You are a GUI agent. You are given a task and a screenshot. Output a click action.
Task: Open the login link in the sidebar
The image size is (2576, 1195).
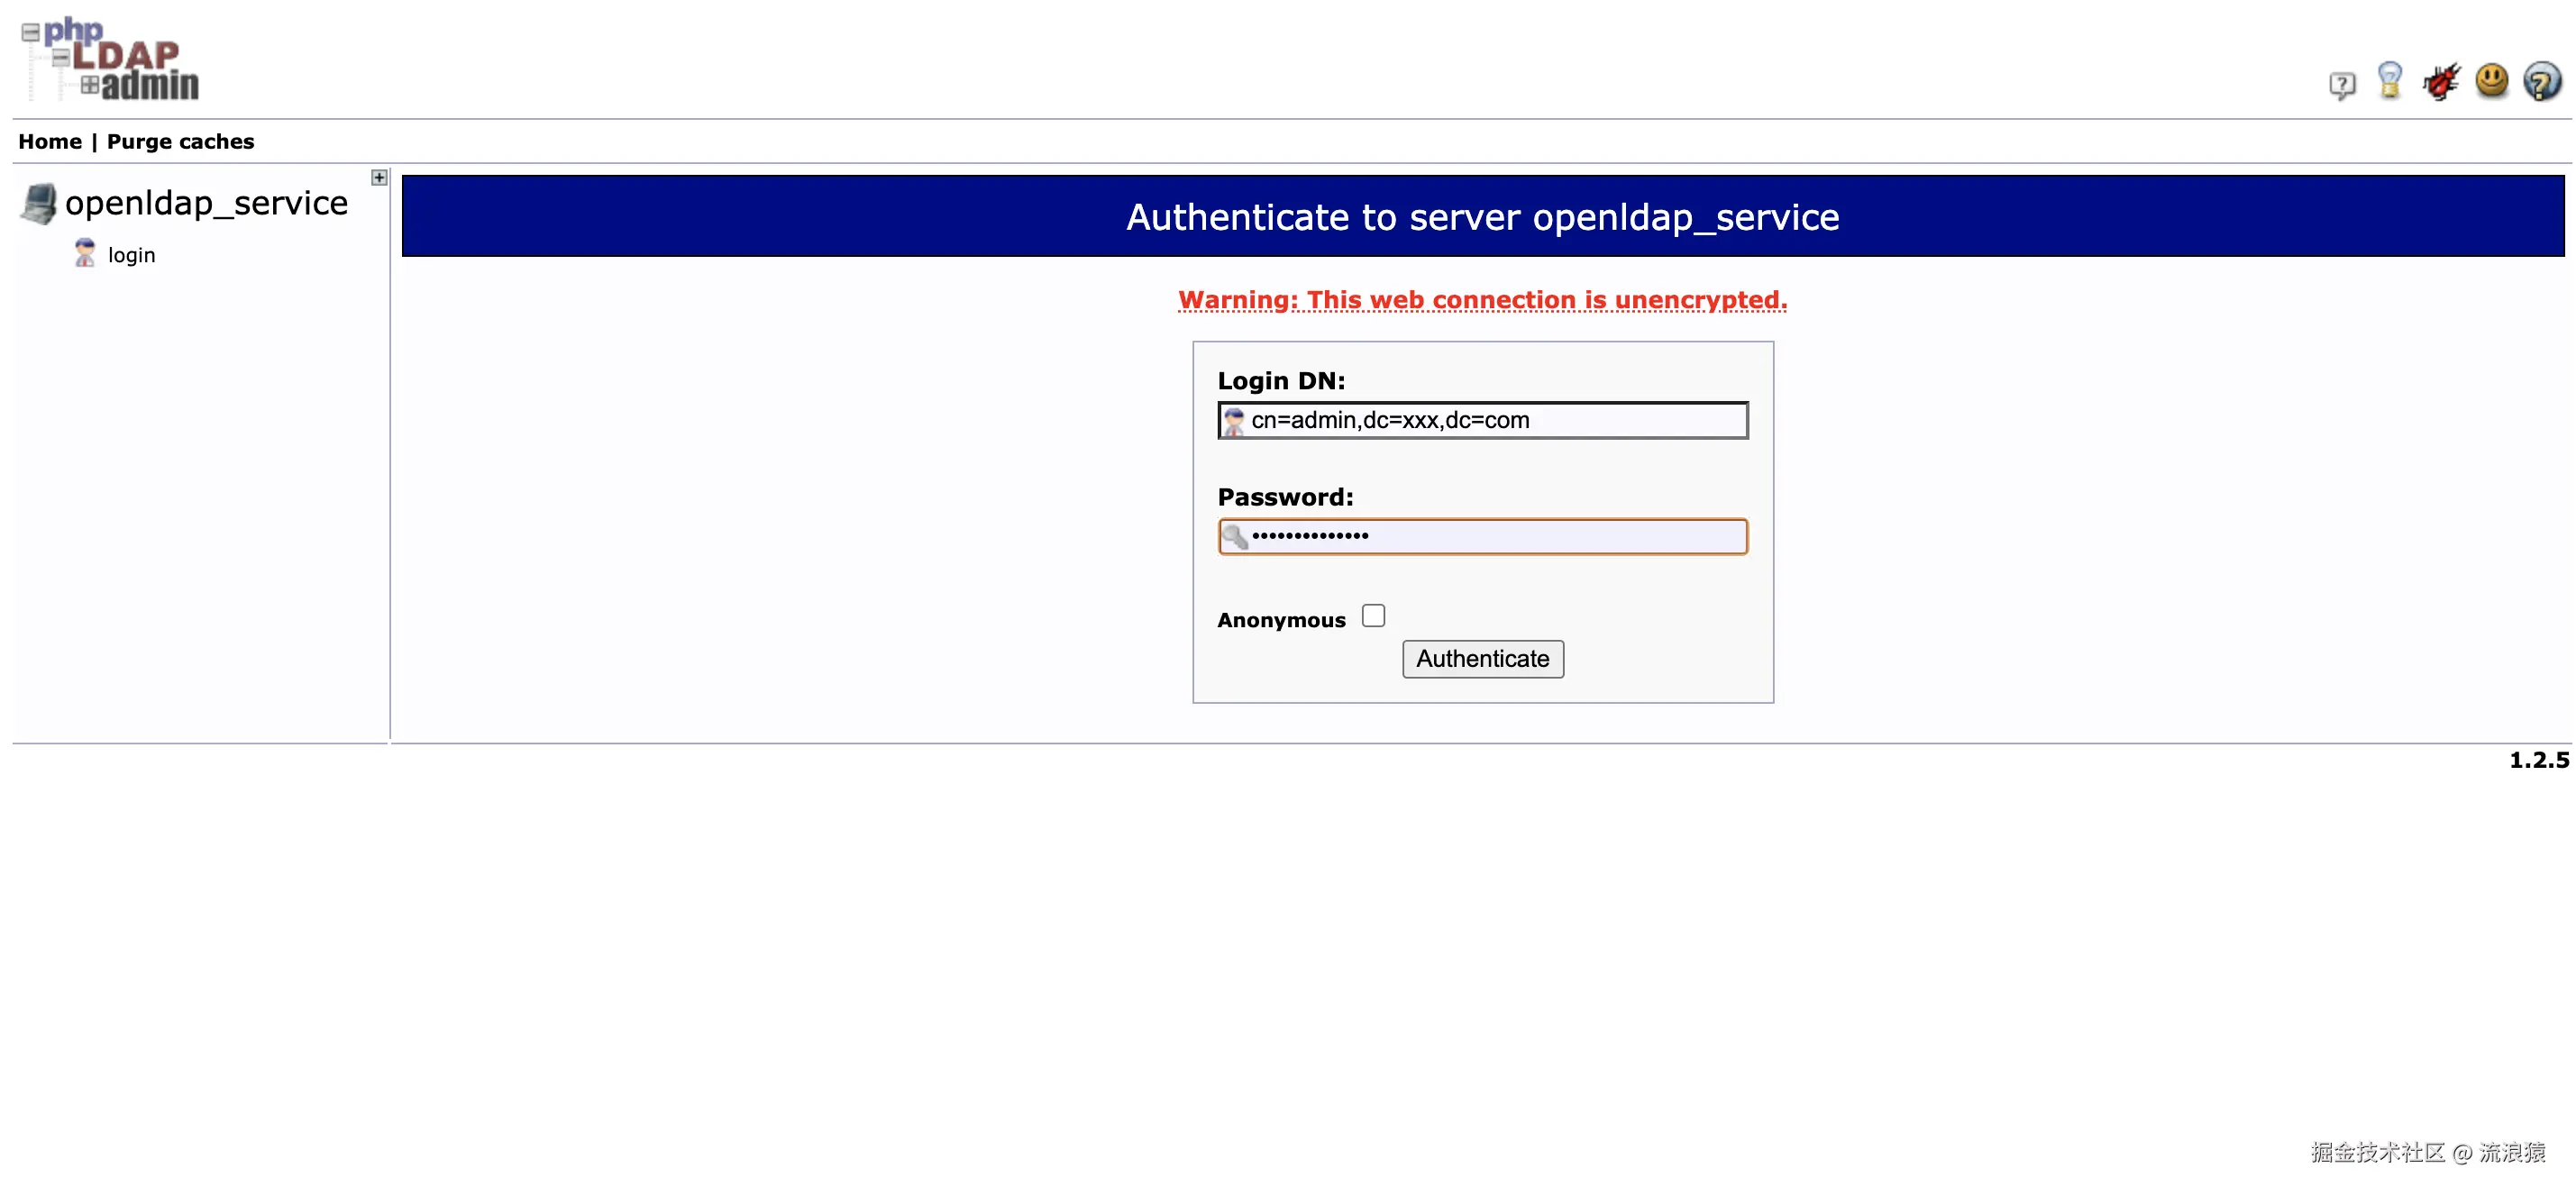pyautogui.click(x=131, y=256)
